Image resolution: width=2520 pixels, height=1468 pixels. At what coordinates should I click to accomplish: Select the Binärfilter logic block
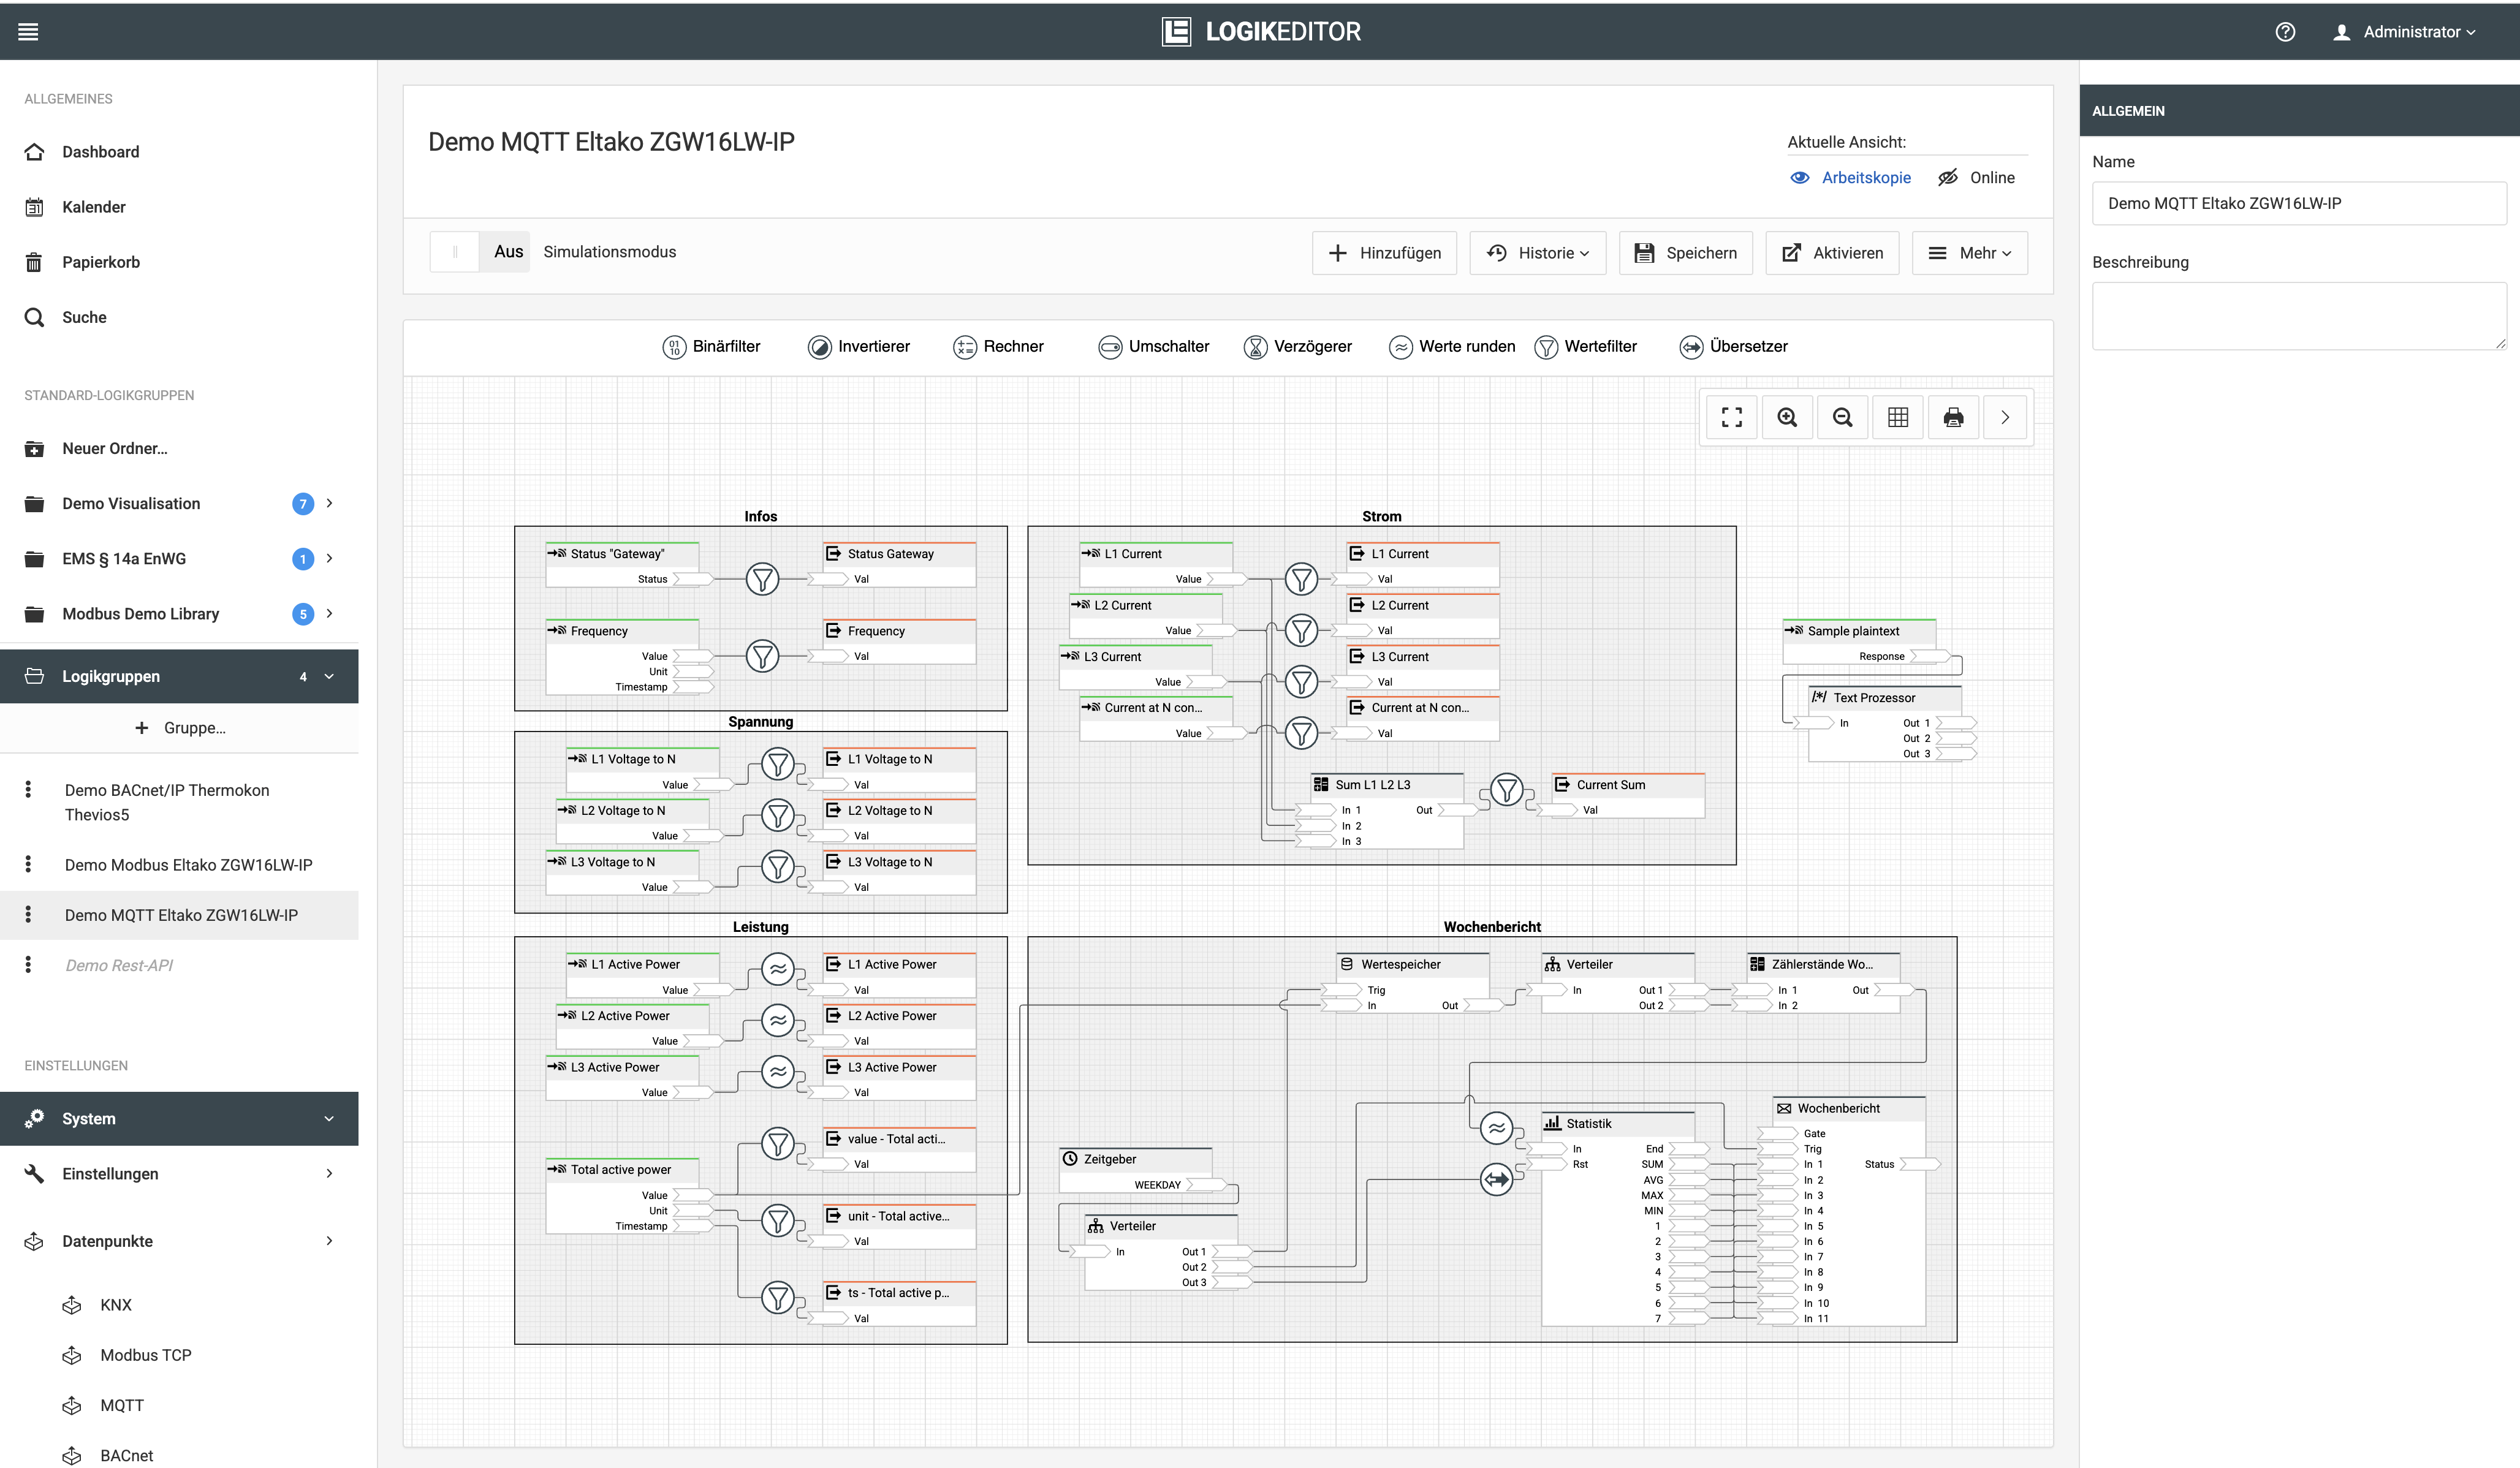pos(711,346)
